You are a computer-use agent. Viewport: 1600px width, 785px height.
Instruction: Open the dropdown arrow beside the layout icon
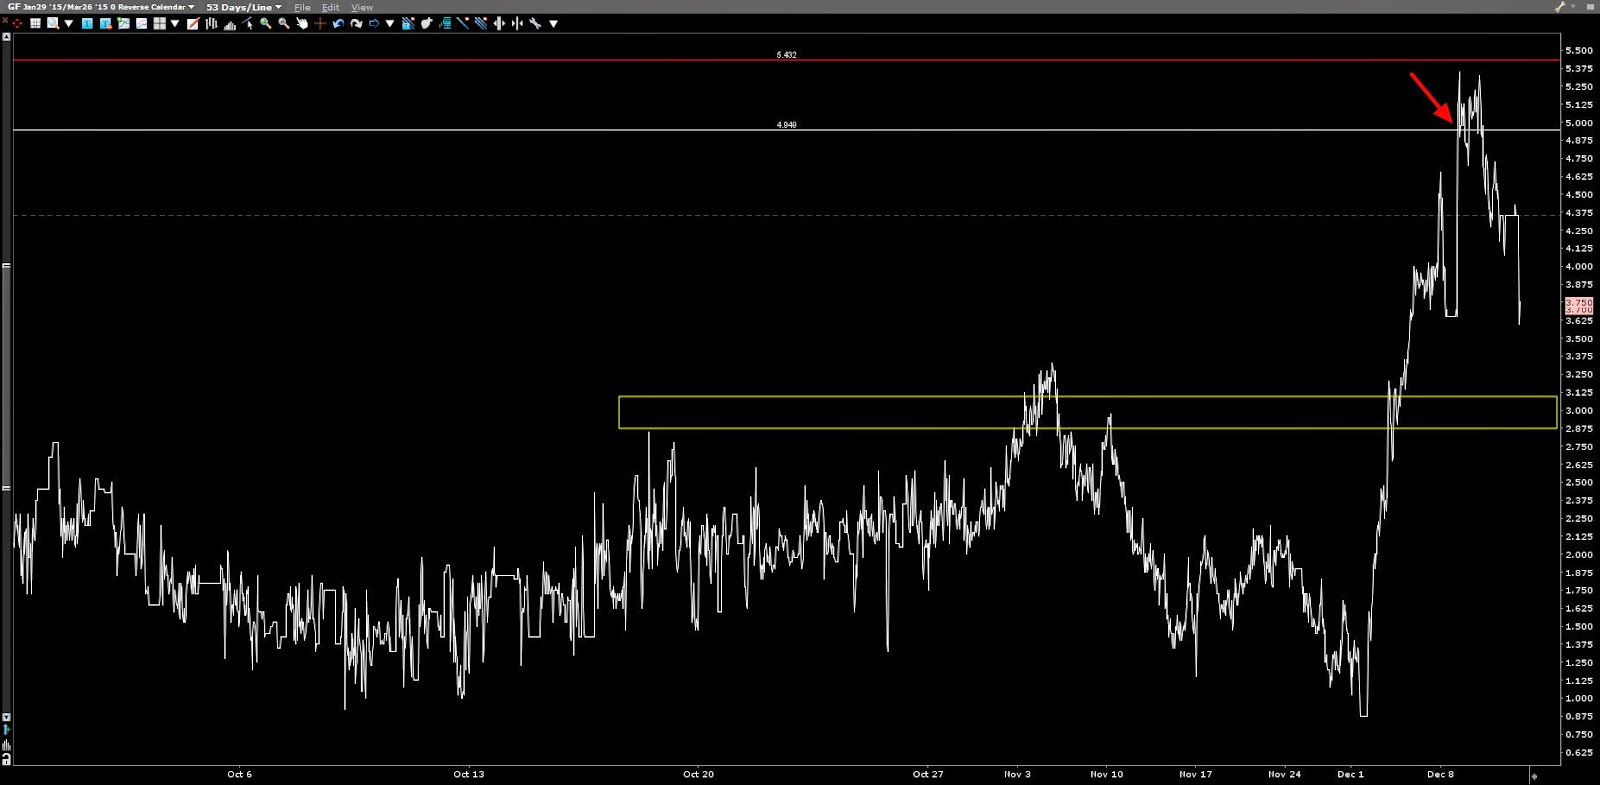[175, 23]
